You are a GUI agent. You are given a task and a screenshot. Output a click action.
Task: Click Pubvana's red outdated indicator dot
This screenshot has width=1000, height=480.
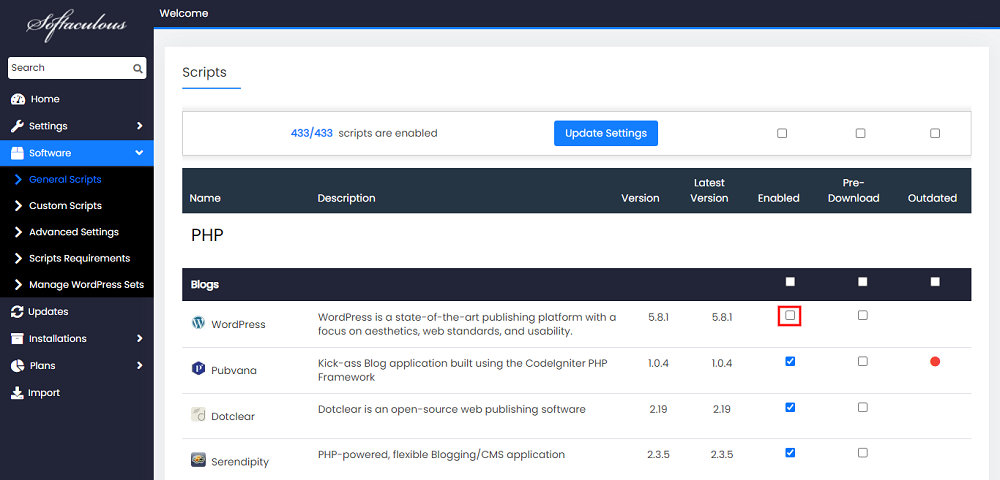point(935,361)
